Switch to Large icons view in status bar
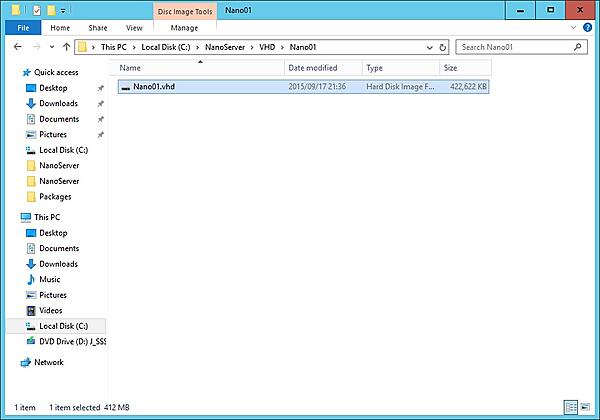 coord(585,407)
